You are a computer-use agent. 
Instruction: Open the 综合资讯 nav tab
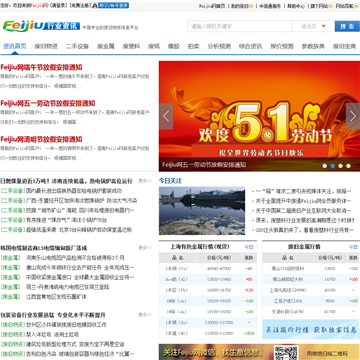[250, 46]
